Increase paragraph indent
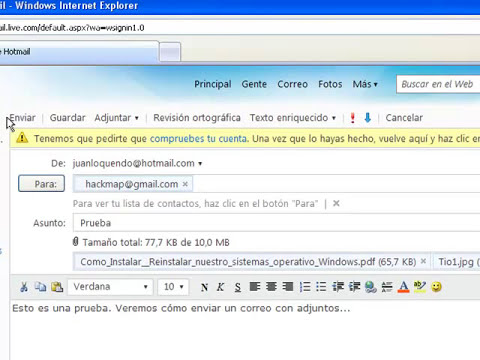The width and height of the screenshot is (480, 360). pos(354,287)
